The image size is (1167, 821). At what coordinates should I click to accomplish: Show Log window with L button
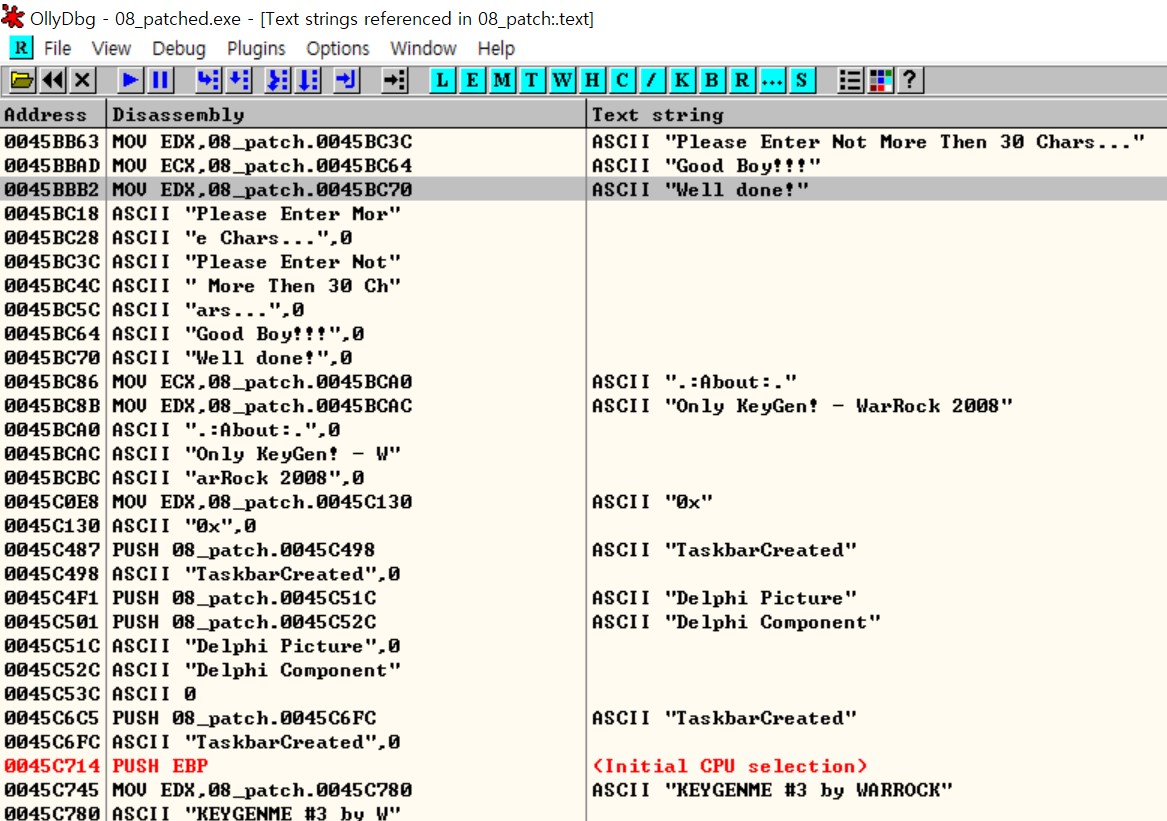442,80
